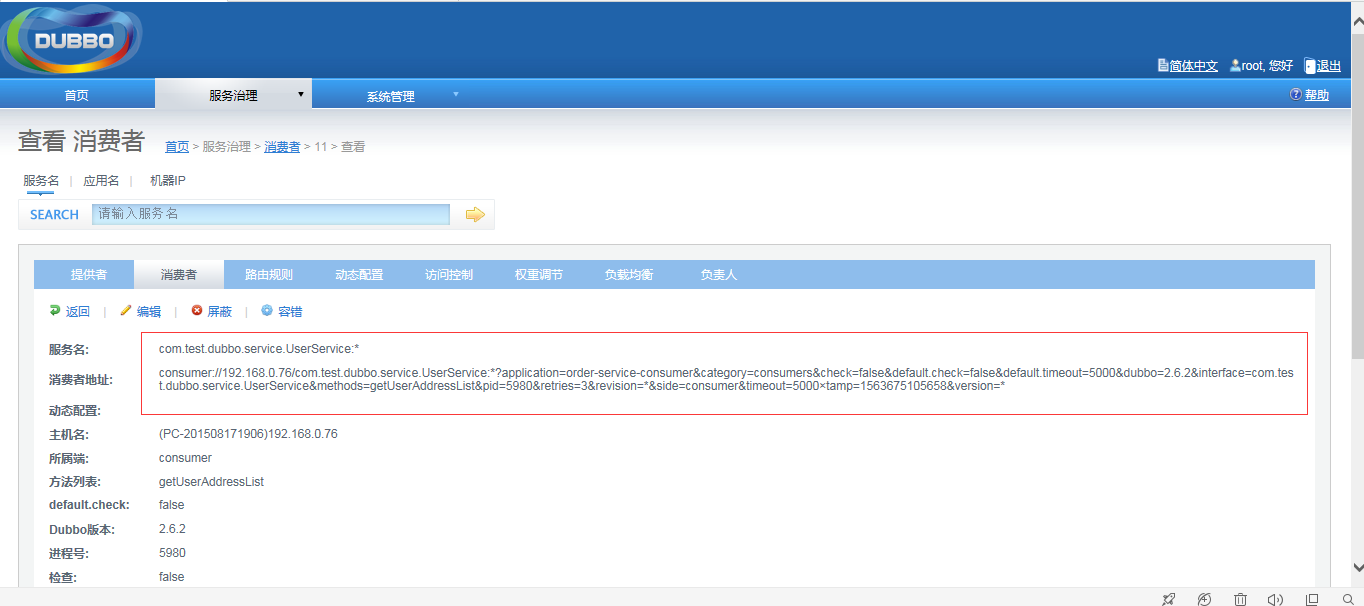Open the 负载均衡 tab
The height and width of the screenshot is (606, 1364).
click(629, 274)
